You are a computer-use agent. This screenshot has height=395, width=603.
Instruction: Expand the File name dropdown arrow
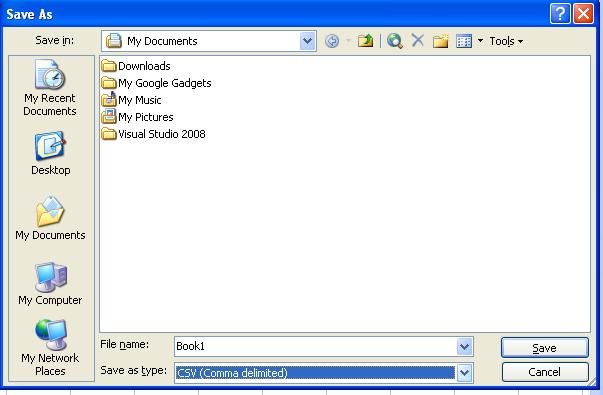click(465, 347)
